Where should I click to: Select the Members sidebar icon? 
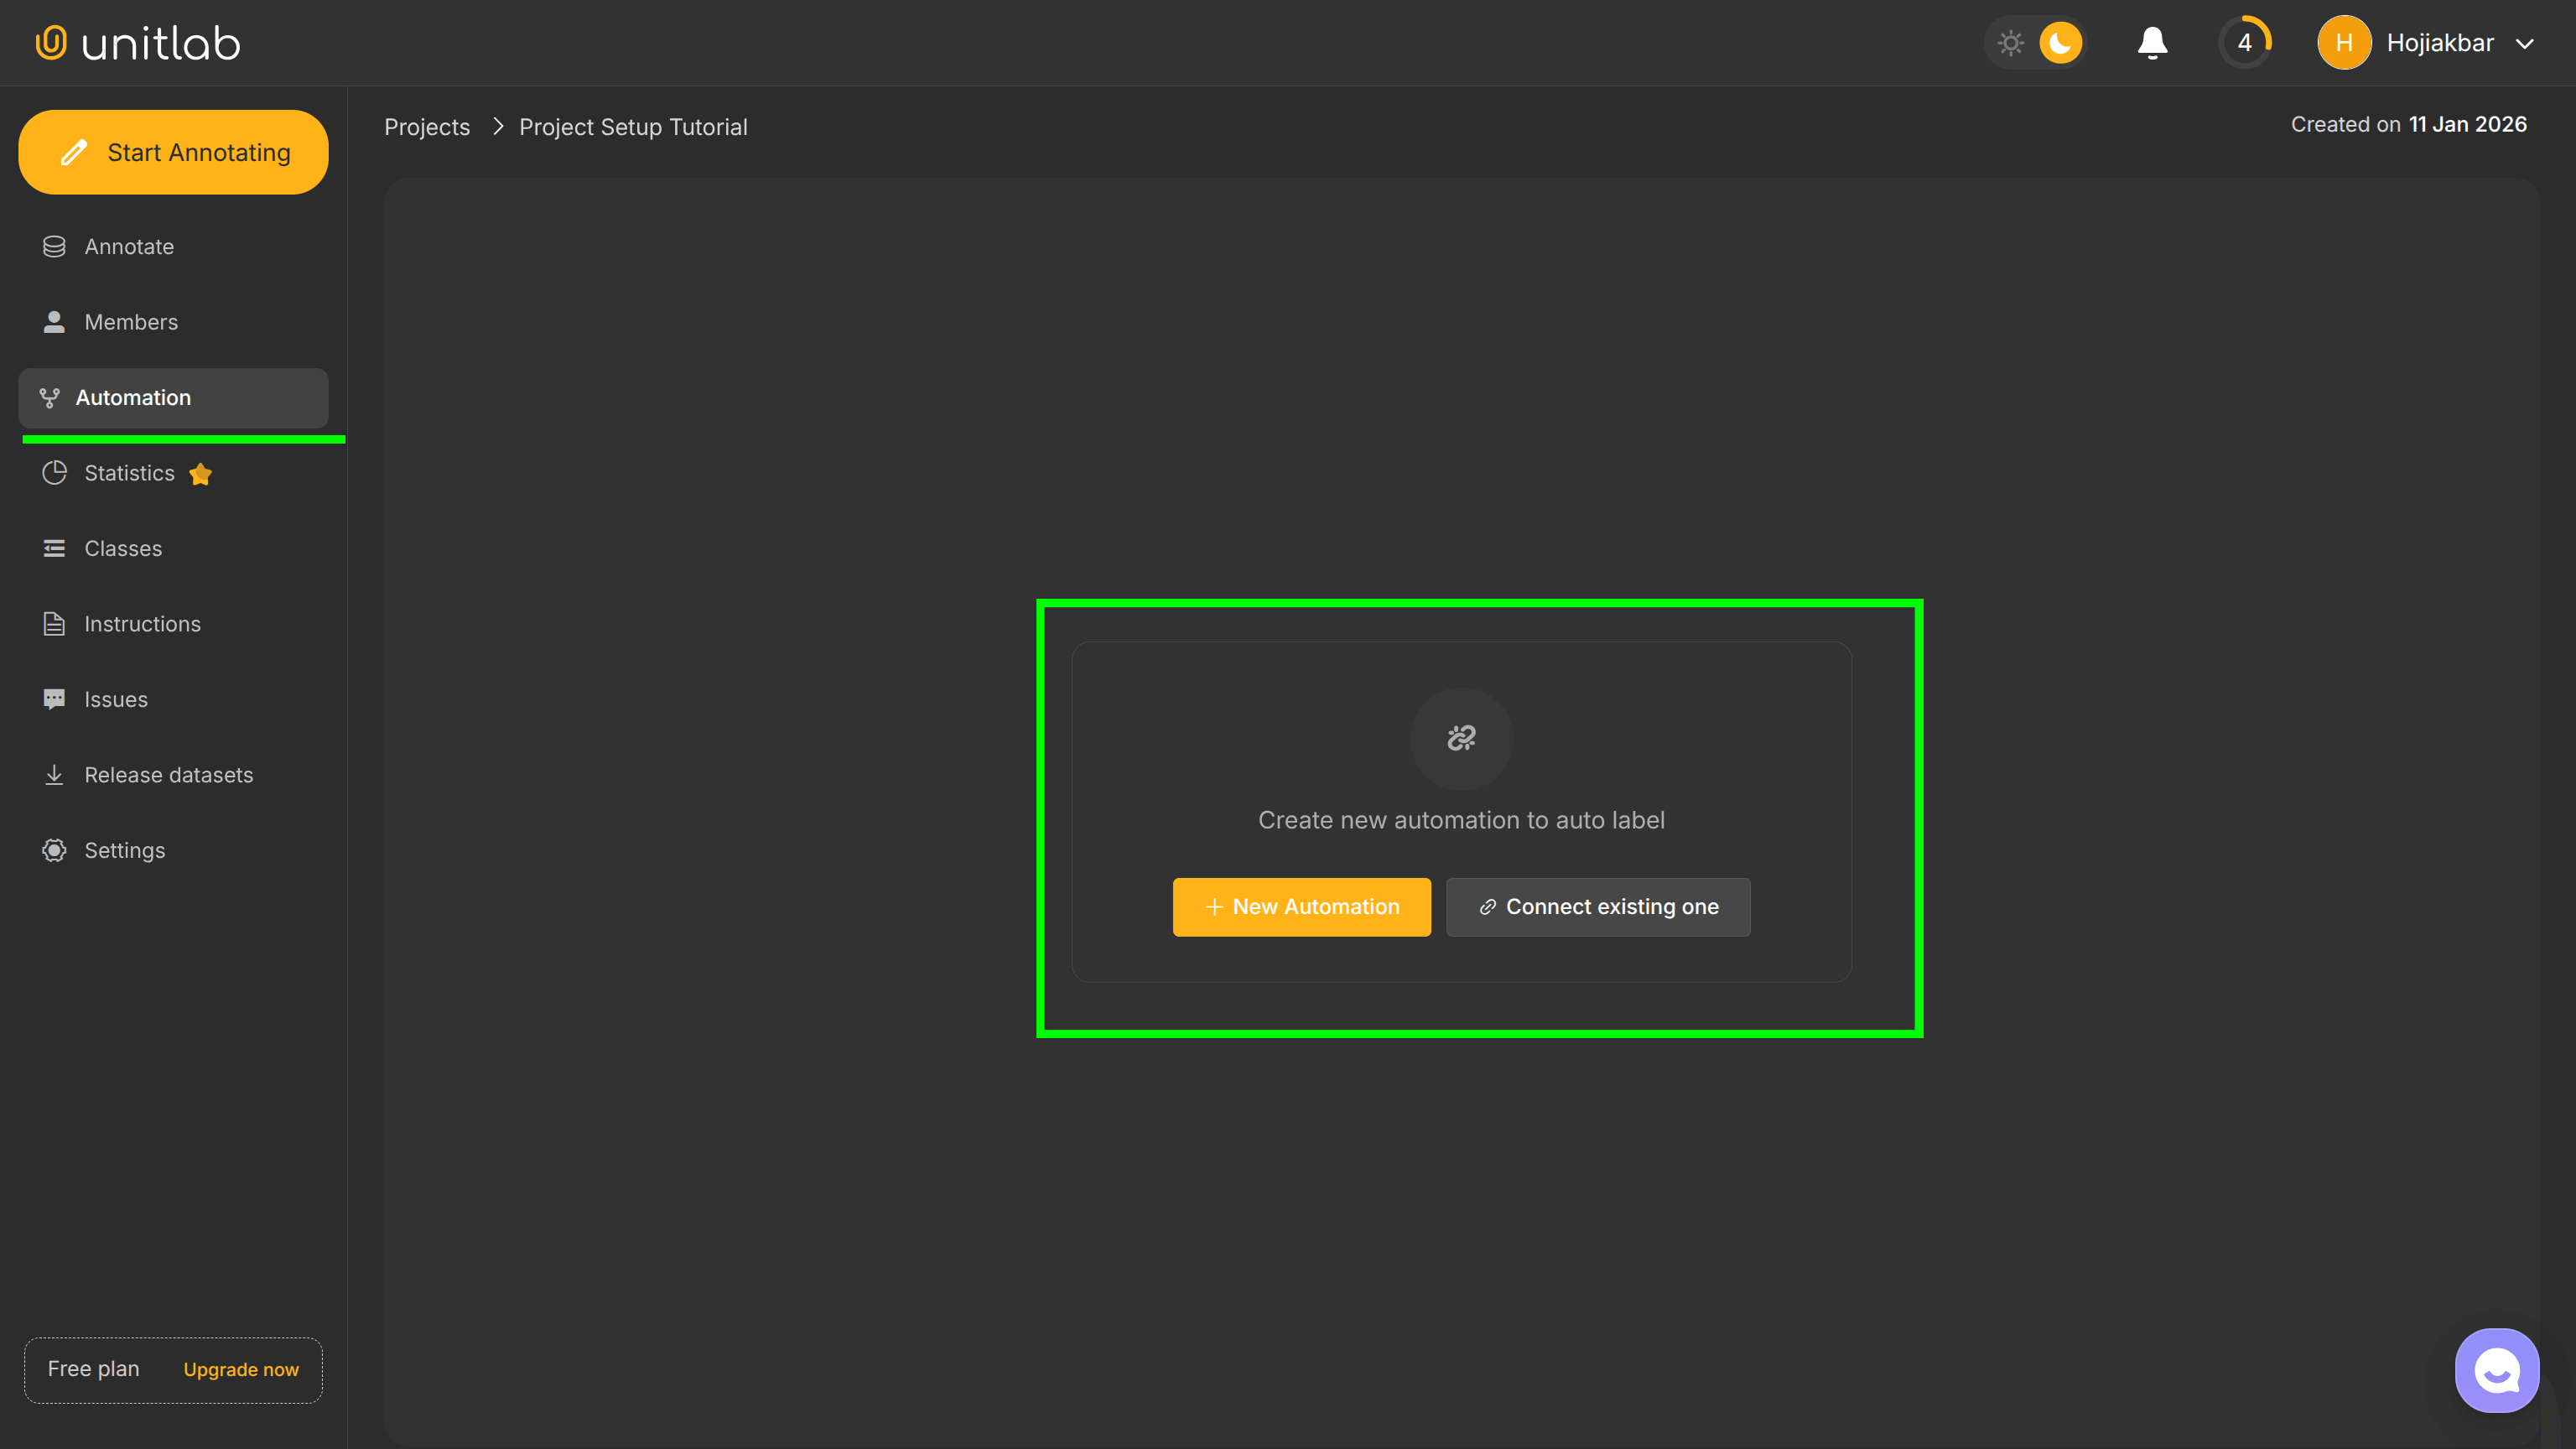click(54, 321)
